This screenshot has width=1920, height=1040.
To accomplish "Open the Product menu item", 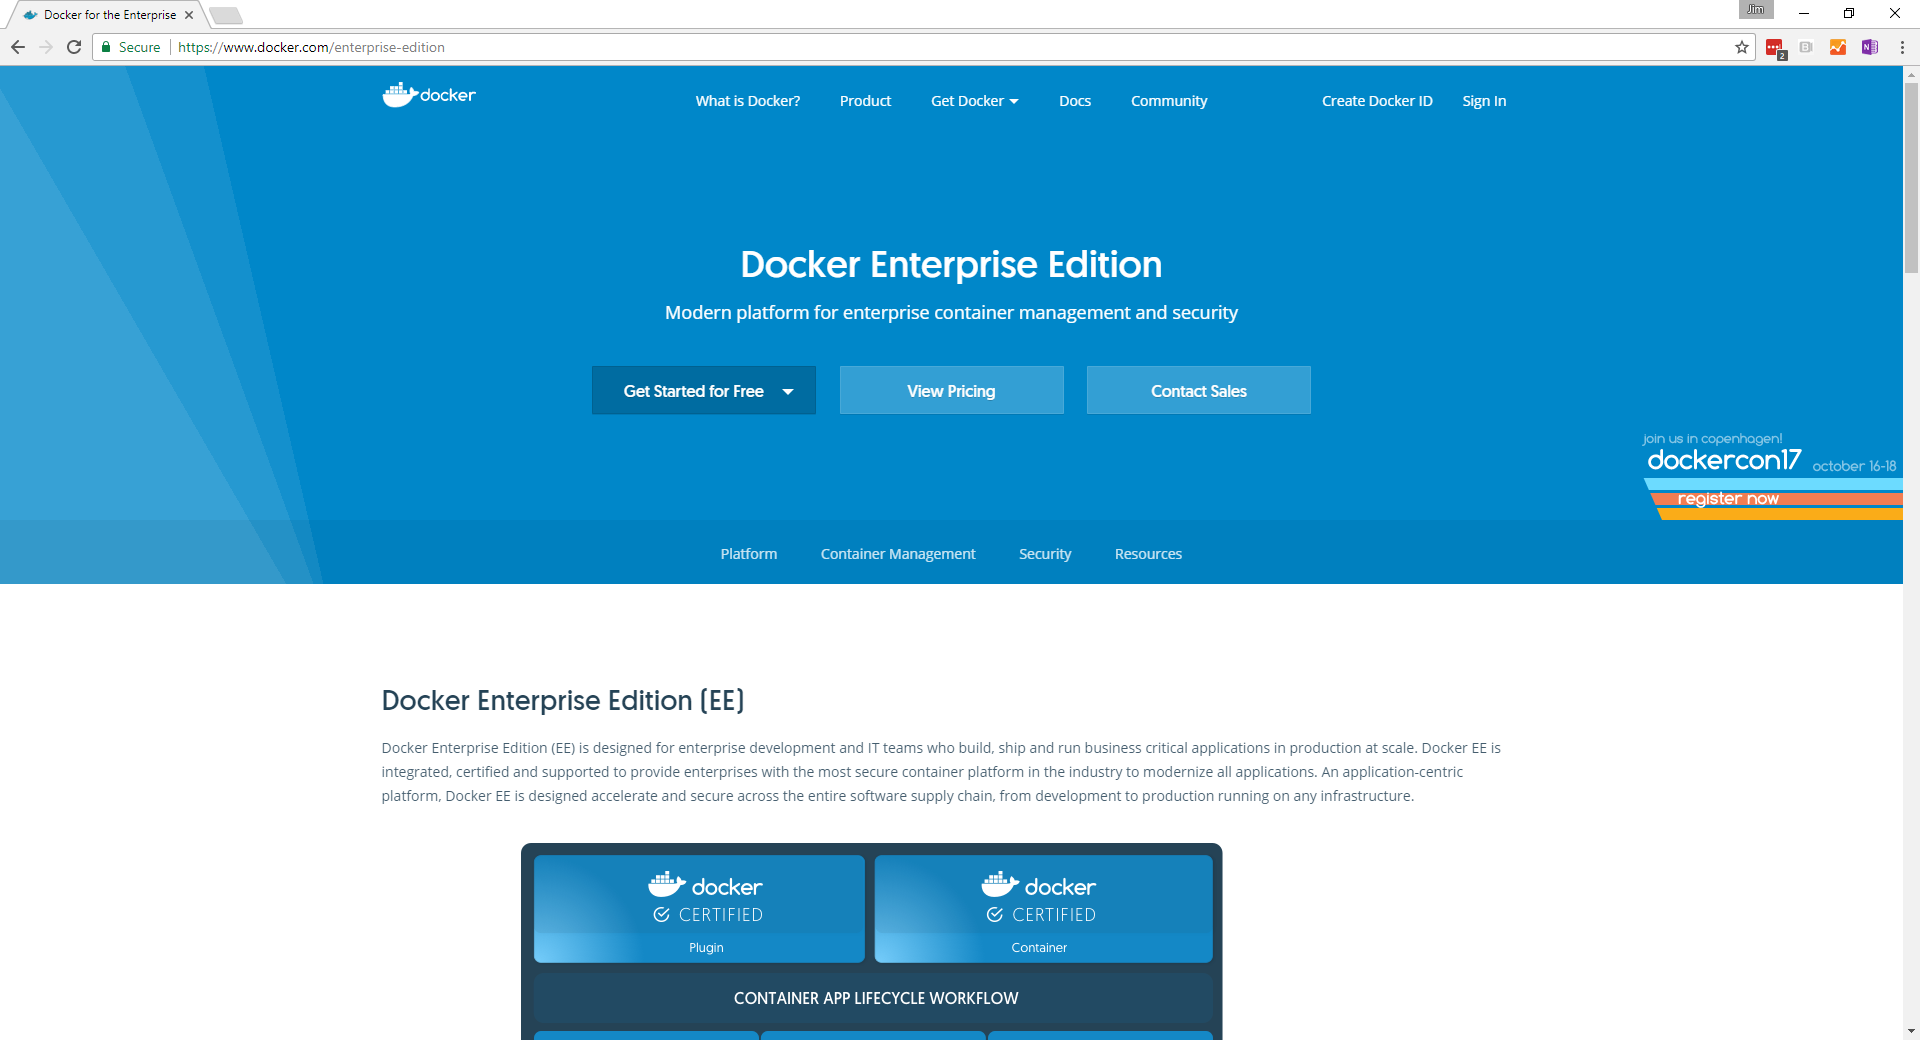I will coord(865,101).
